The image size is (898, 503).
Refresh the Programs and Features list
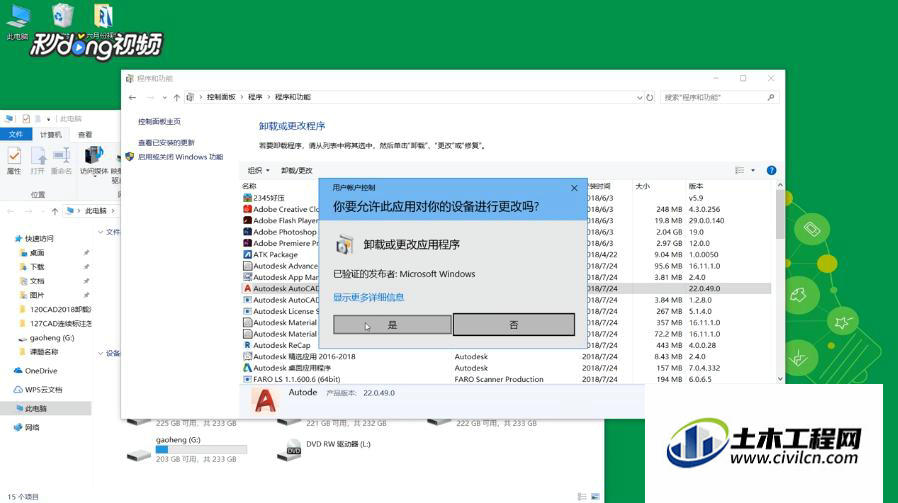pos(649,97)
